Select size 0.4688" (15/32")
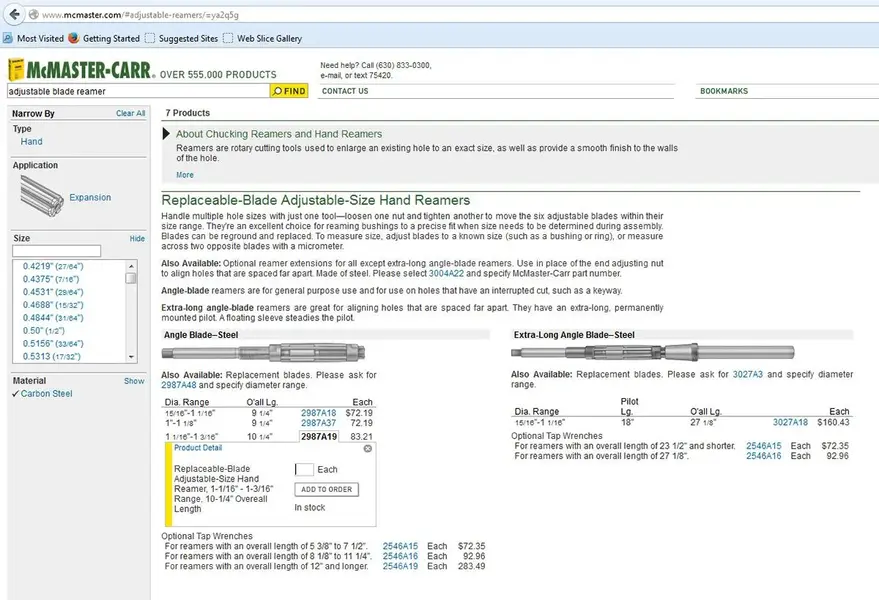The image size is (879, 600). (53, 305)
